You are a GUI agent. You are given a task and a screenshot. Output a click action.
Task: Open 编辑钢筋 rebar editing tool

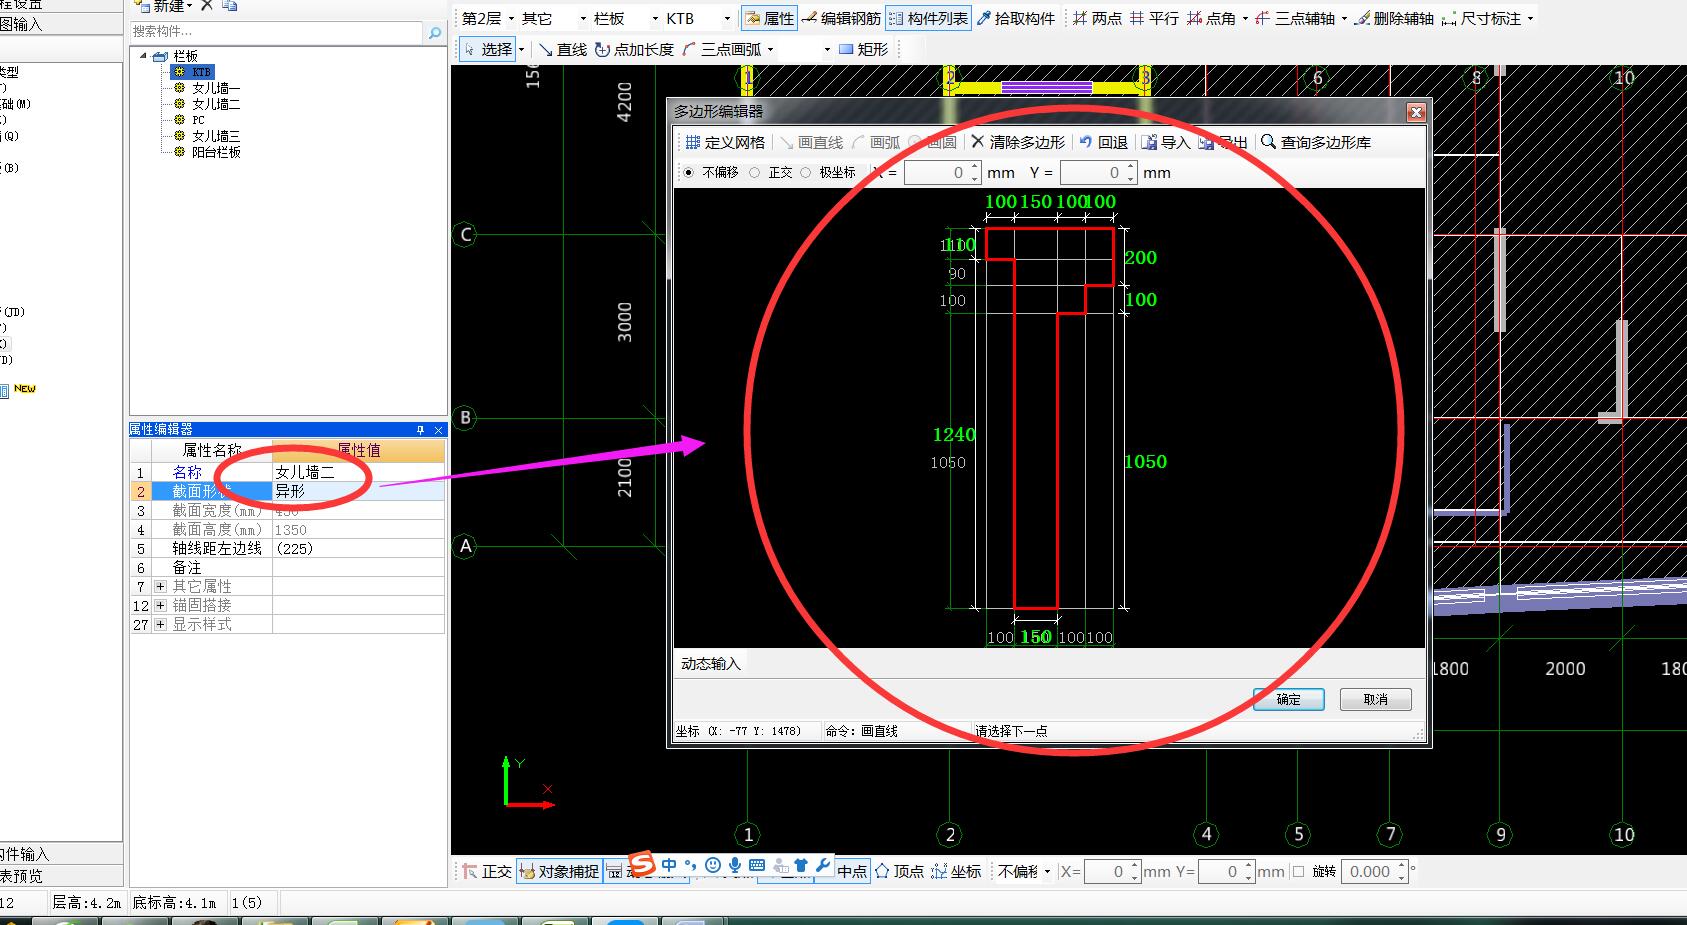click(x=841, y=18)
